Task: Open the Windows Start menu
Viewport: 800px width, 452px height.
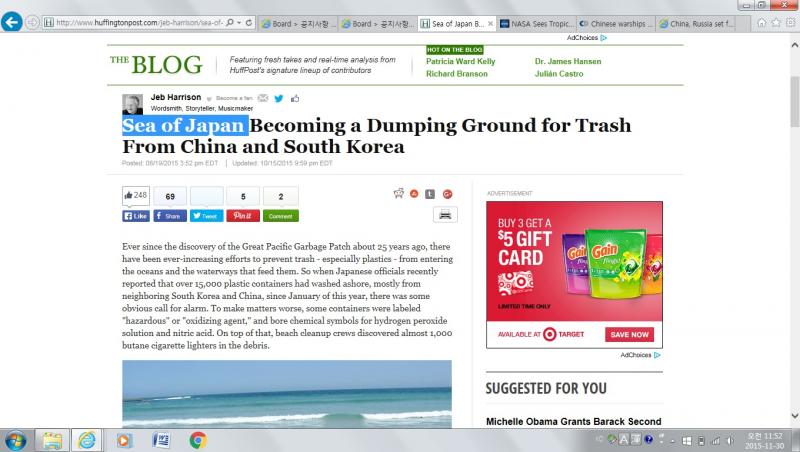Action: tap(17, 439)
